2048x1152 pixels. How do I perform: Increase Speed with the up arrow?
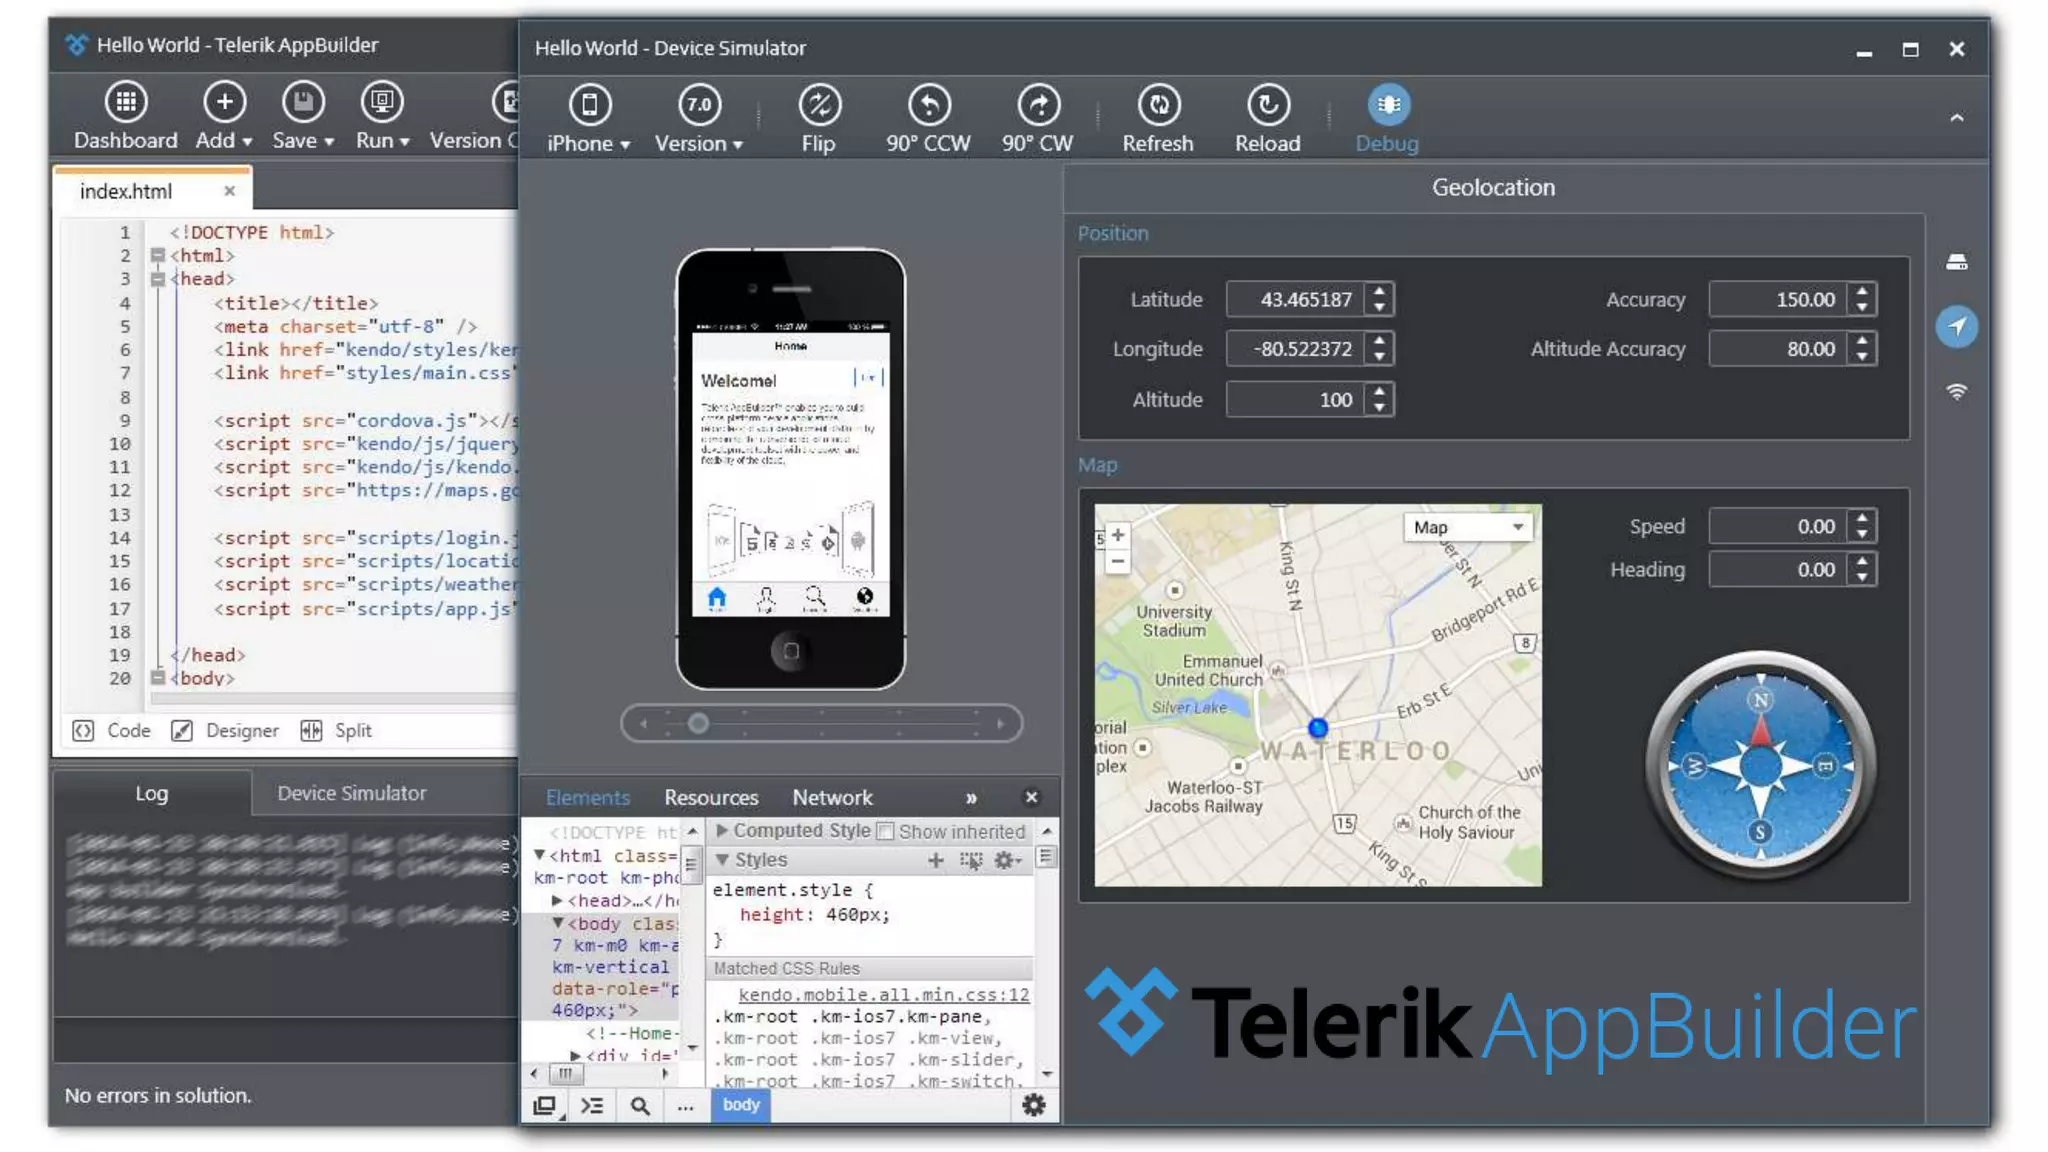click(1862, 518)
